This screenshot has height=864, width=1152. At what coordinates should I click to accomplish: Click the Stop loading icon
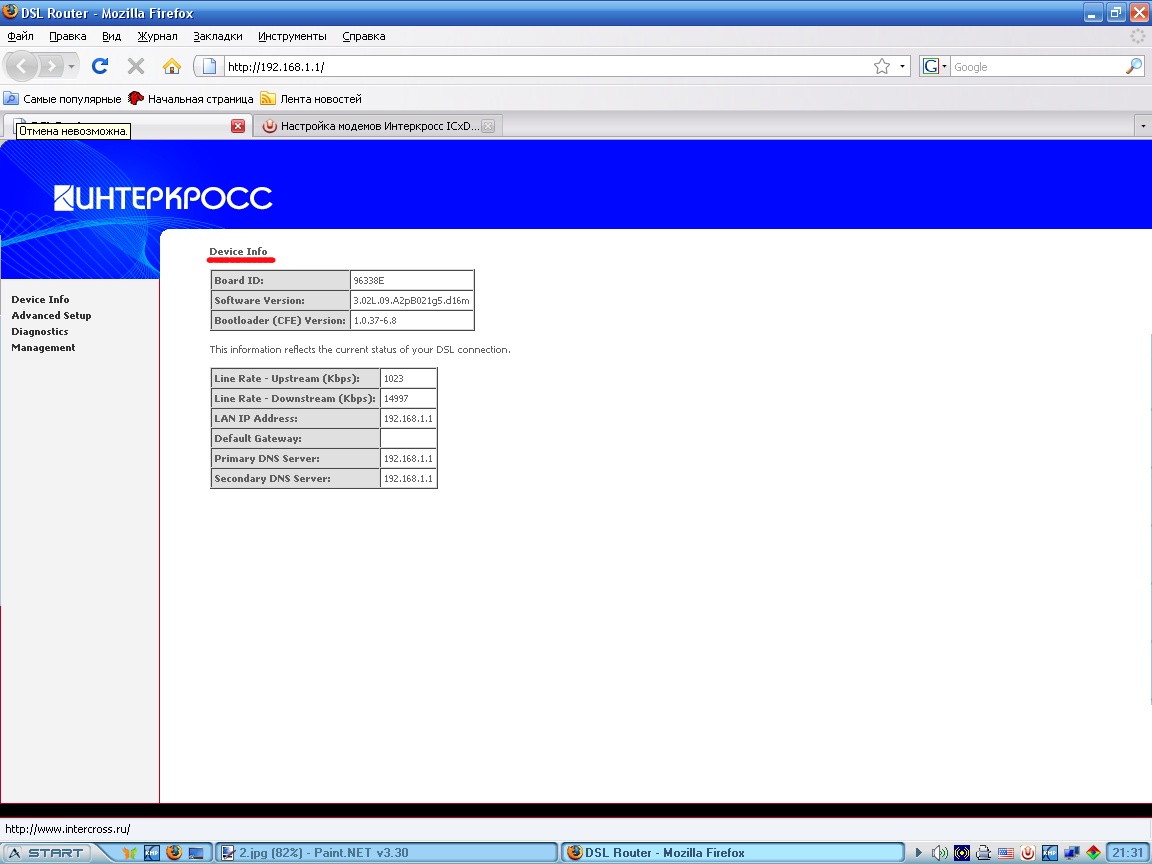(136, 67)
